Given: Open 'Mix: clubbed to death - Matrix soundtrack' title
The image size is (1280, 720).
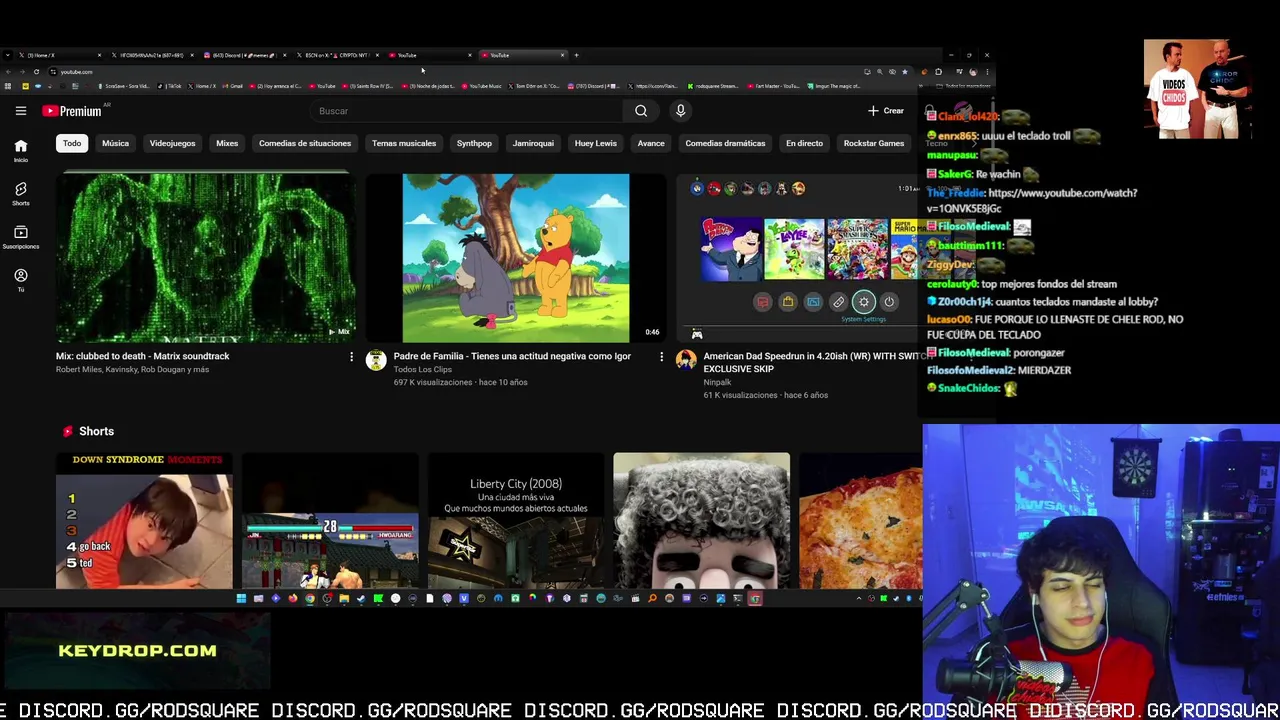Looking at the screenshot, I should [143, 356].
